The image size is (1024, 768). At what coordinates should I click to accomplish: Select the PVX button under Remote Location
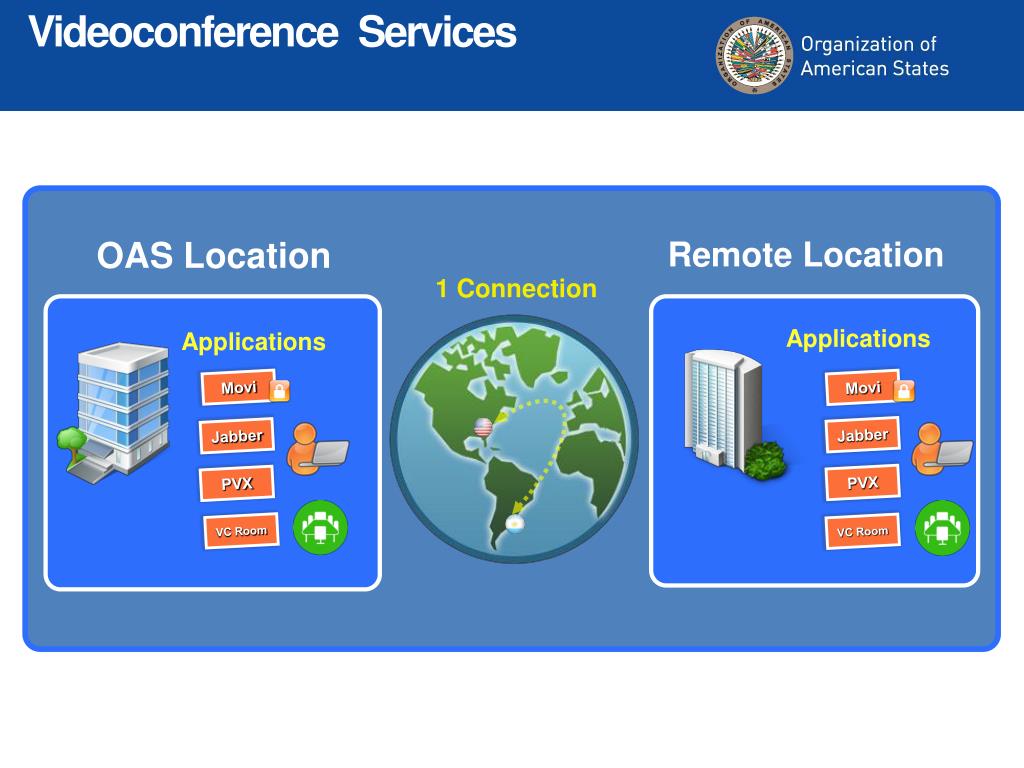point(862,483)
